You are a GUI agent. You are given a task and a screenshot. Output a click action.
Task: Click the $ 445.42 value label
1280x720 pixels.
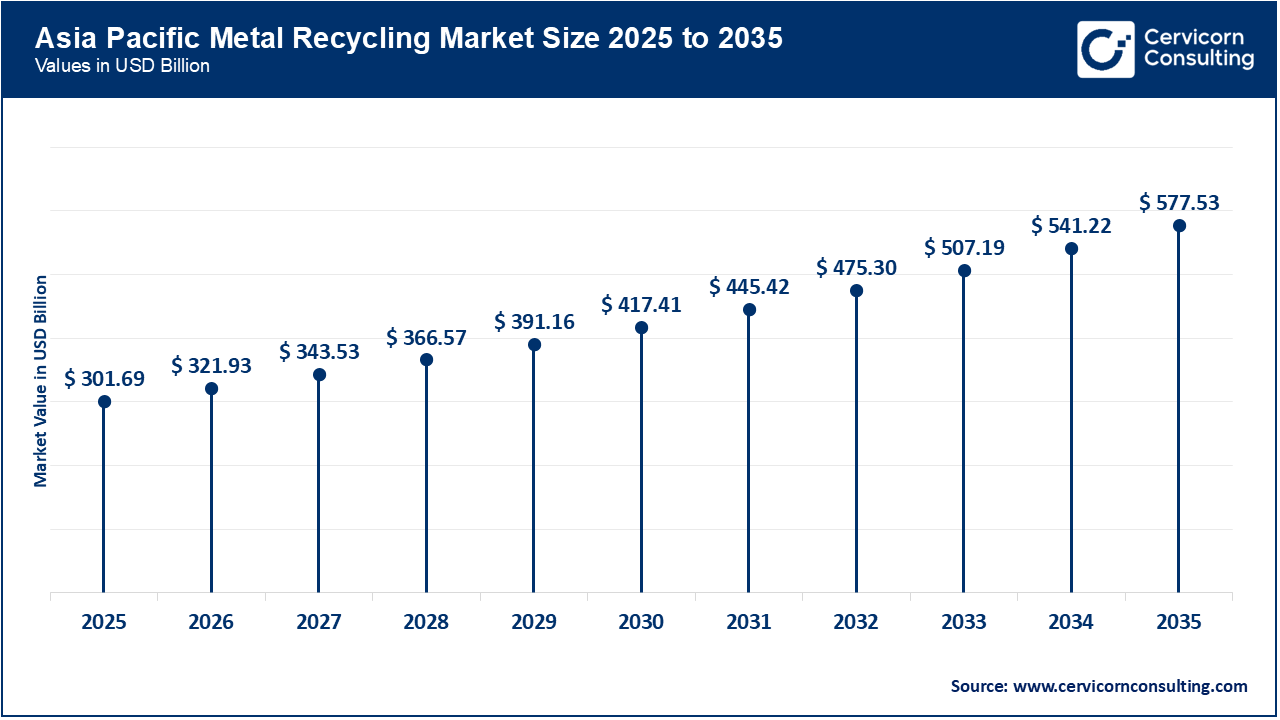pyautogui.click(x=750, y=286)
